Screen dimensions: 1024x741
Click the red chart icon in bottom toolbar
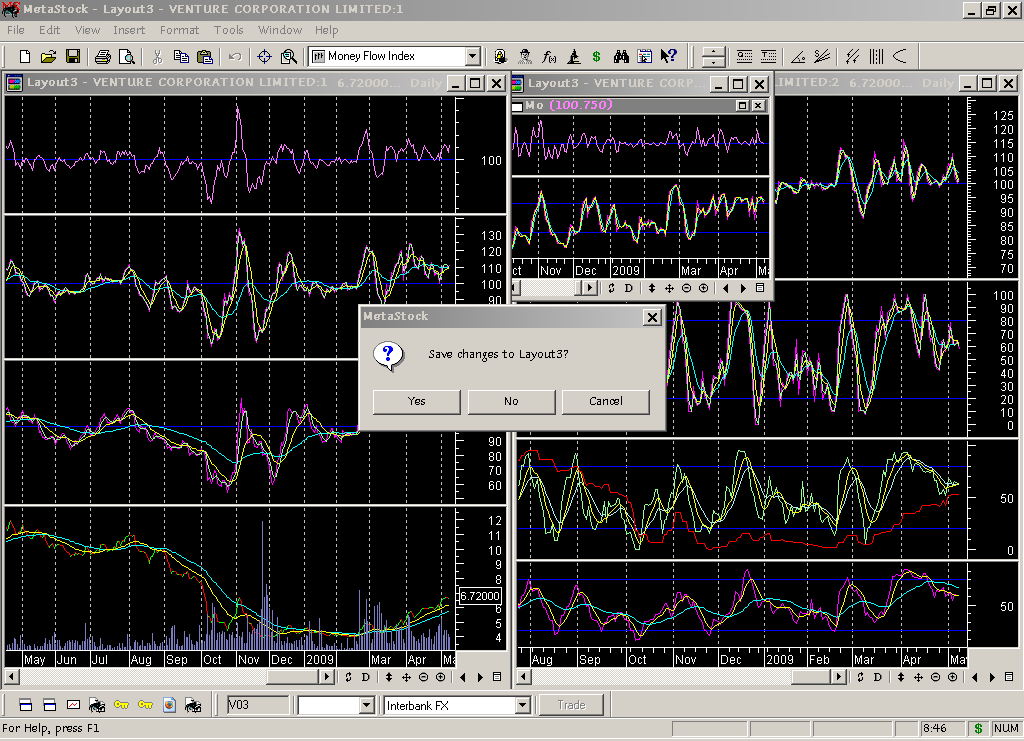(x=73, y=705)
